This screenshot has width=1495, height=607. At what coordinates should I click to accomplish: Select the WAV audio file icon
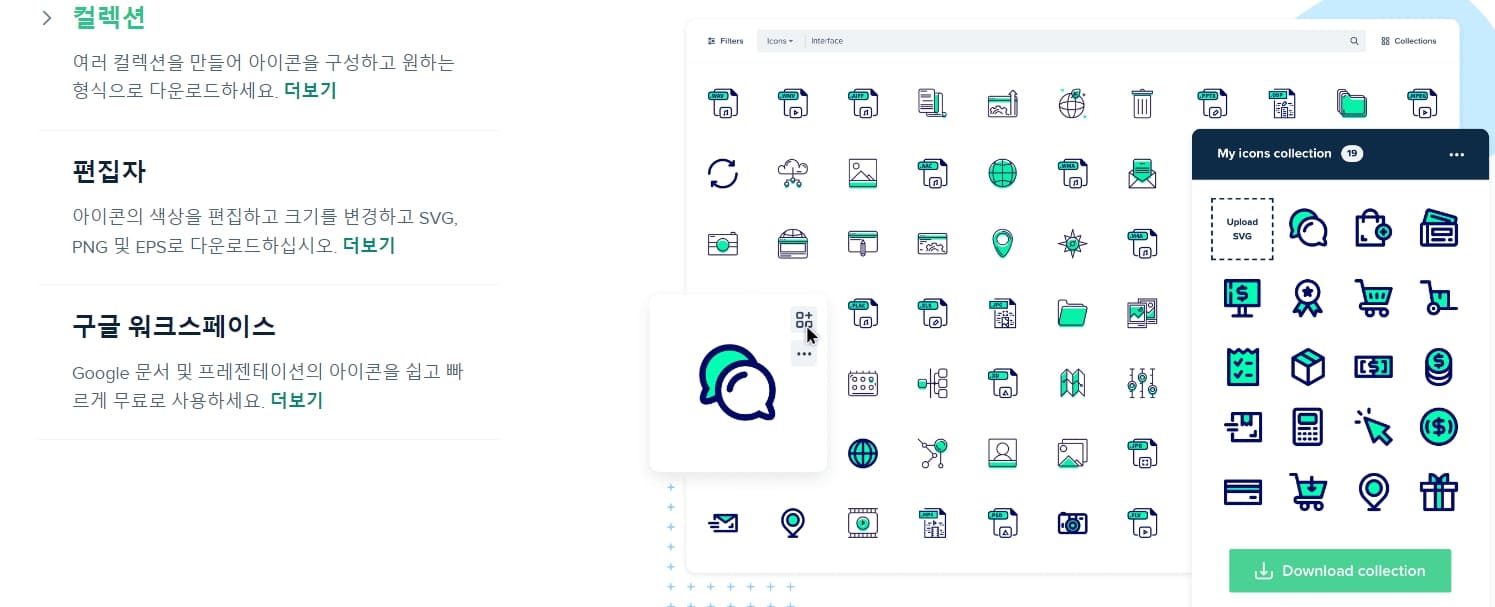pos(722,103)
